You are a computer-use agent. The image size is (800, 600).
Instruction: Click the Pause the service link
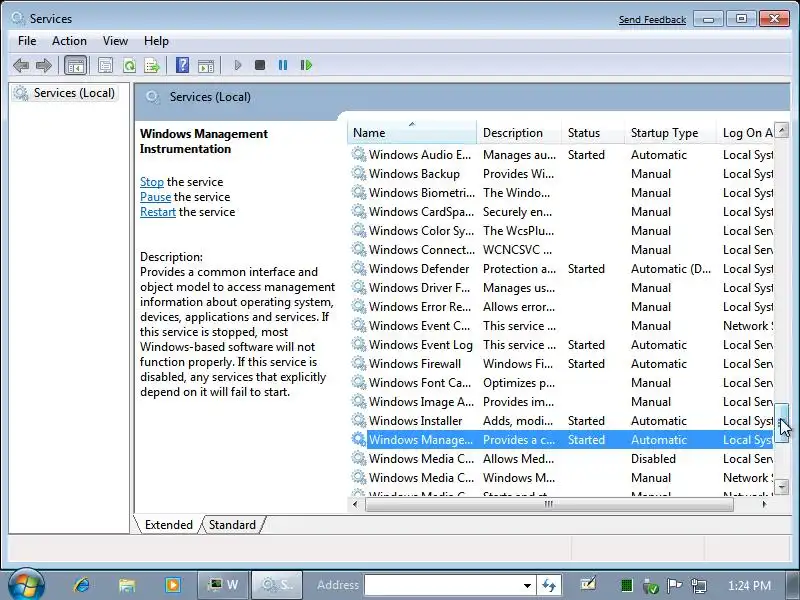pos(156,197)
